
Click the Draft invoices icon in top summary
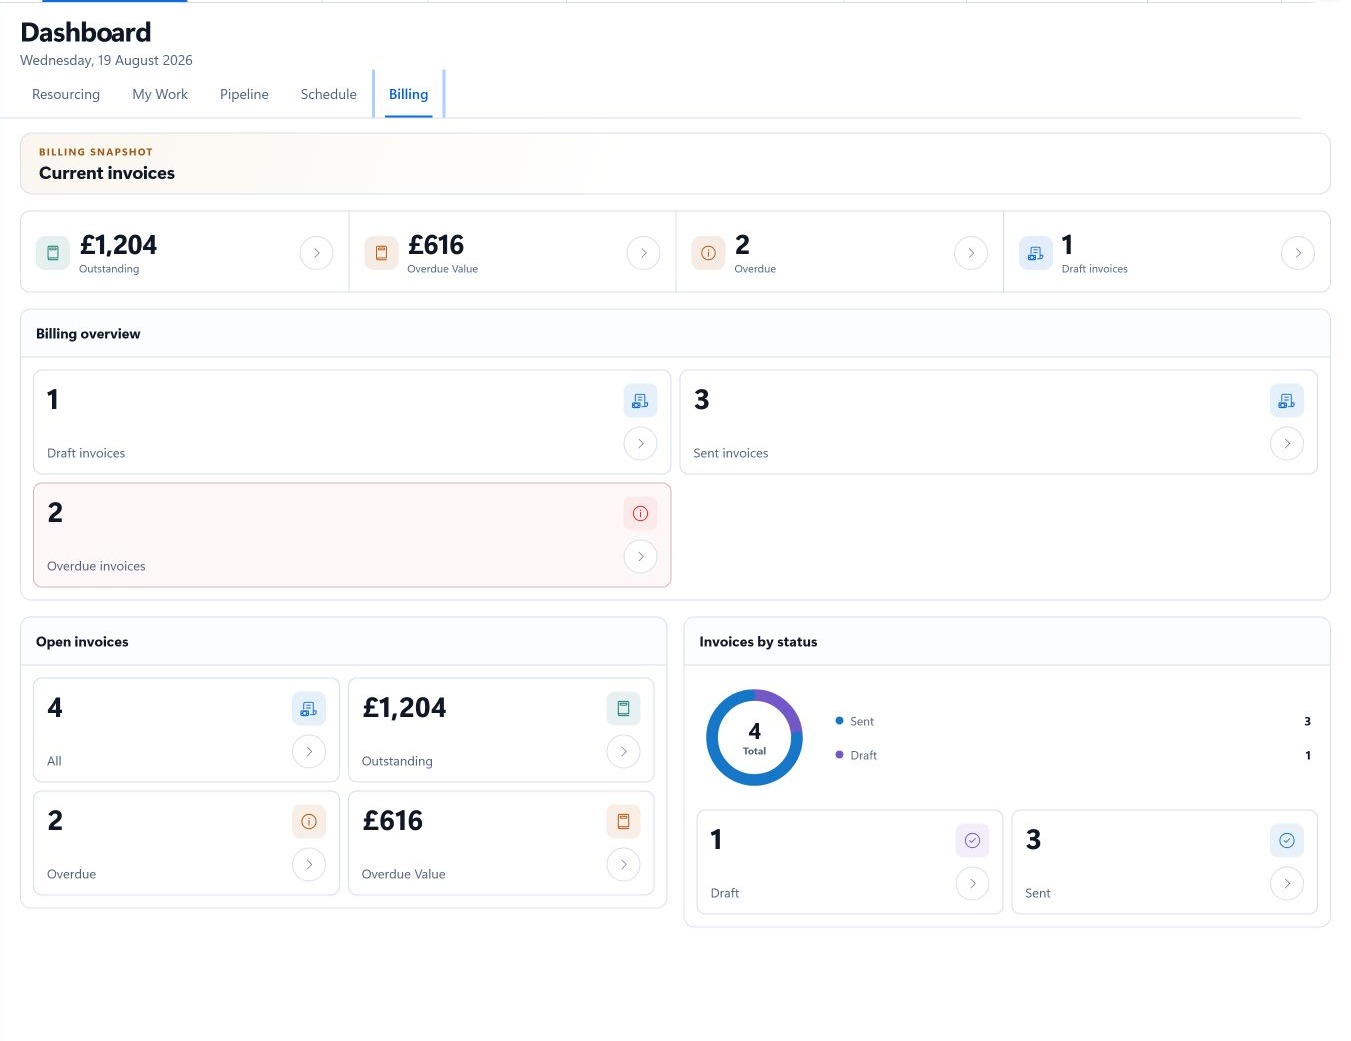click(x=1035, y=253)
